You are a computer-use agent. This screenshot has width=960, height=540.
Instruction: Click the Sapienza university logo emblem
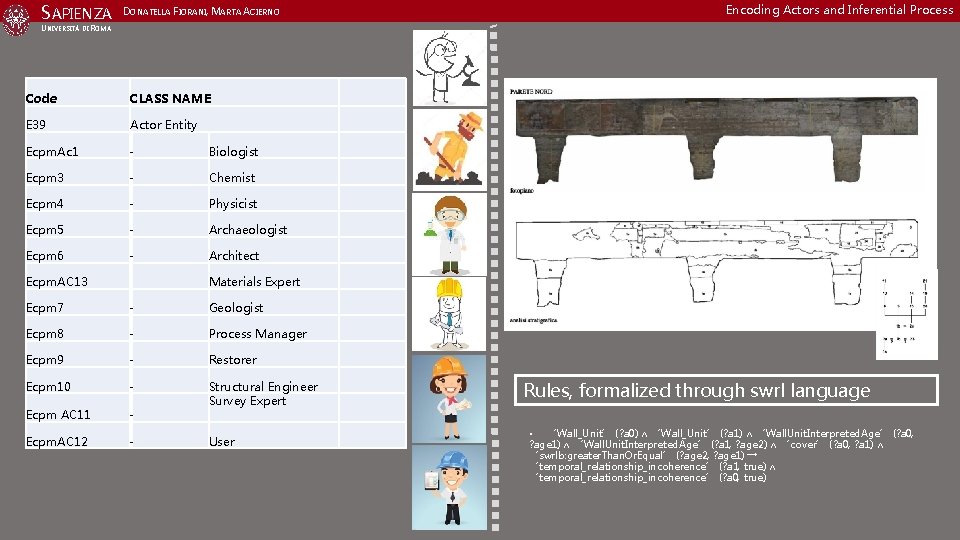pyautogui.click(x=16, y=20)
